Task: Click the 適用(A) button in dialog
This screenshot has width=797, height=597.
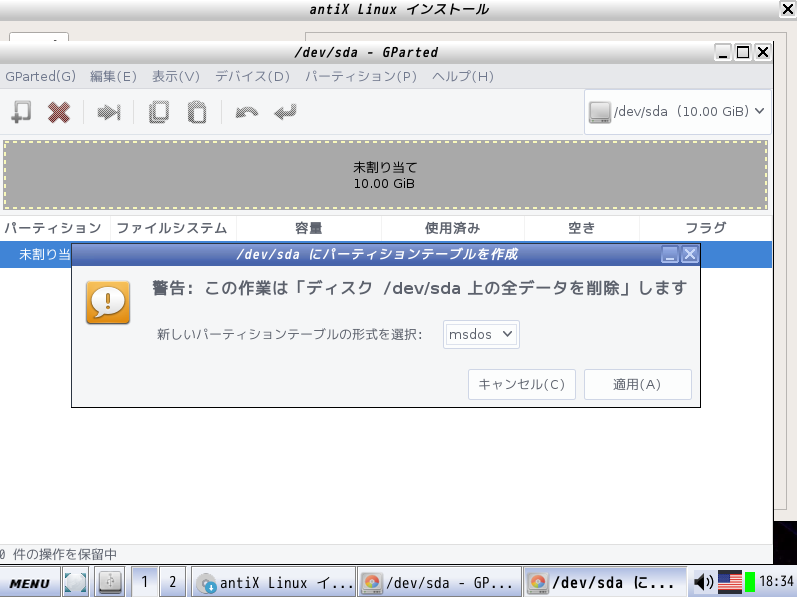Action: 637,385
